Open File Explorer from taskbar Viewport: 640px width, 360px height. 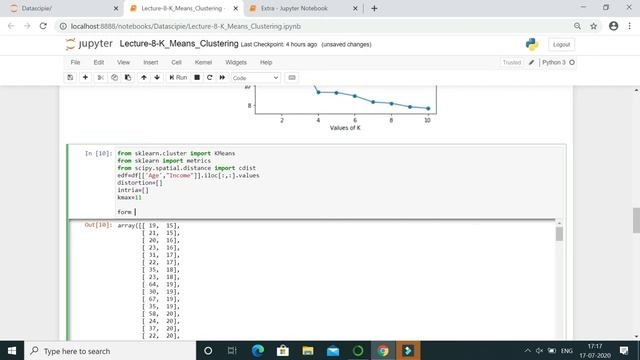coord(308,351)
